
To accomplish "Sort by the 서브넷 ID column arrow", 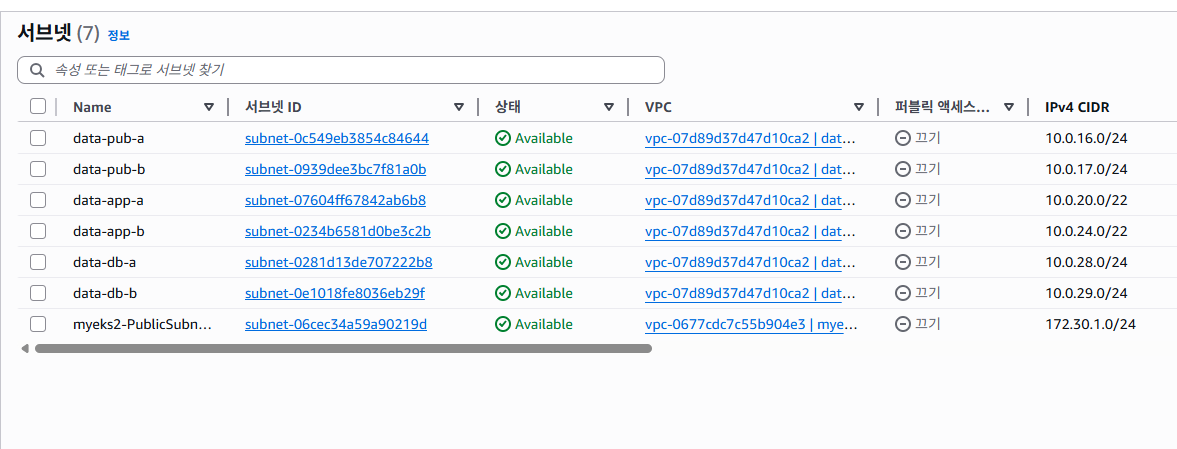I will pyautogui.click(x=459, y=107).
